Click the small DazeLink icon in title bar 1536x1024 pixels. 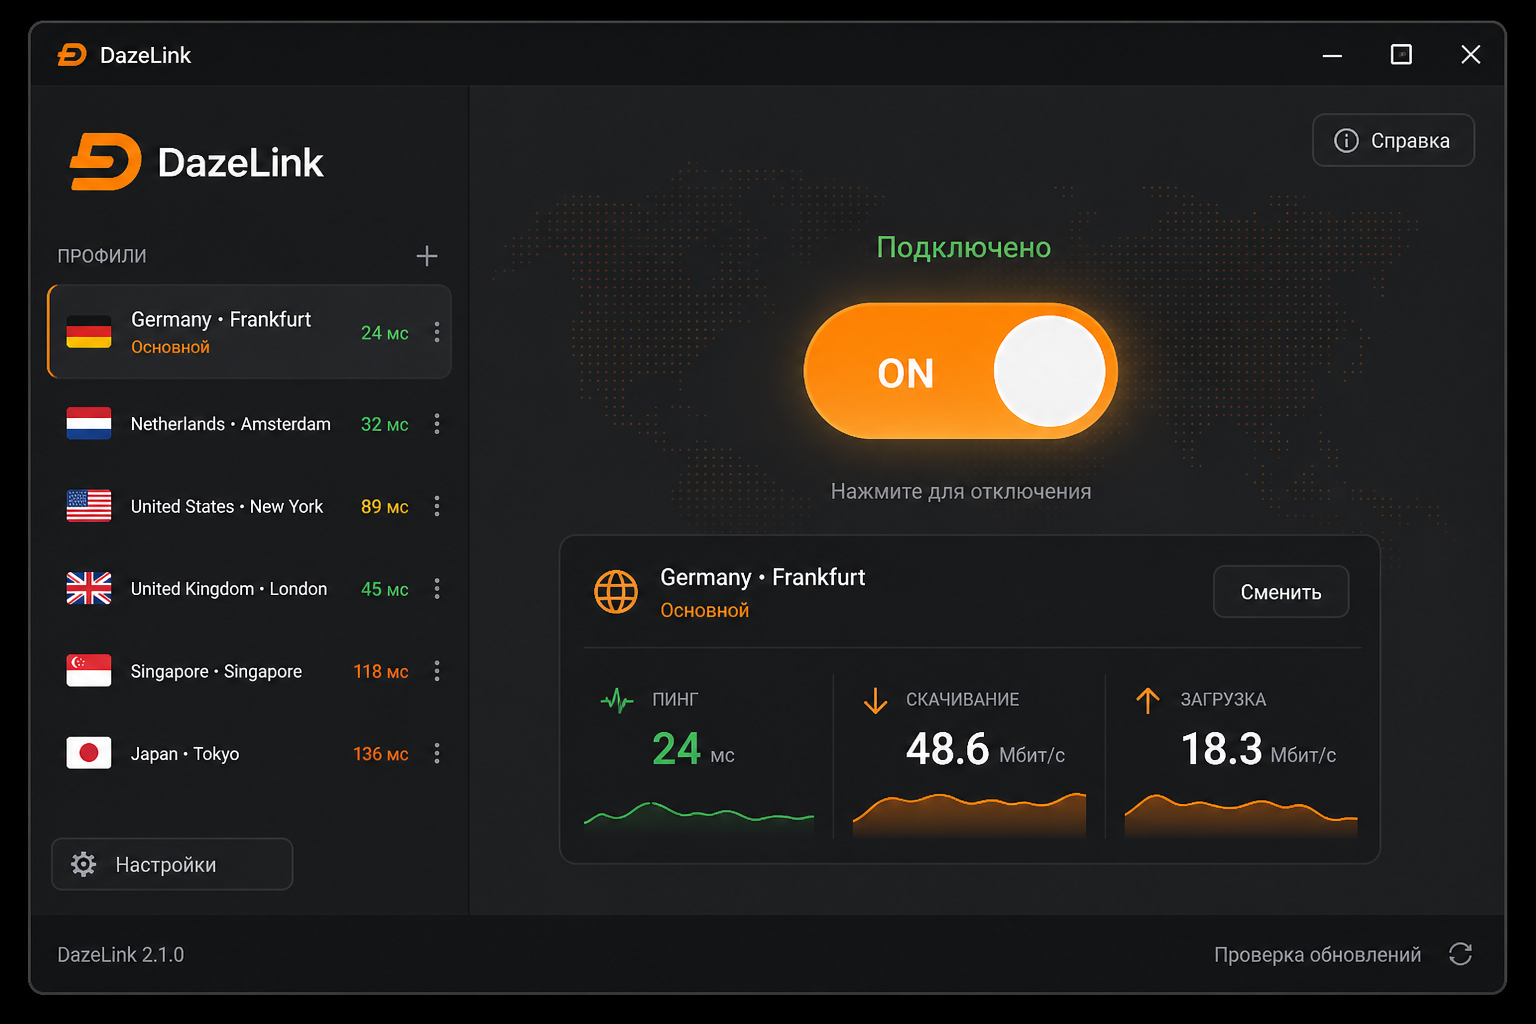(72, 55)
